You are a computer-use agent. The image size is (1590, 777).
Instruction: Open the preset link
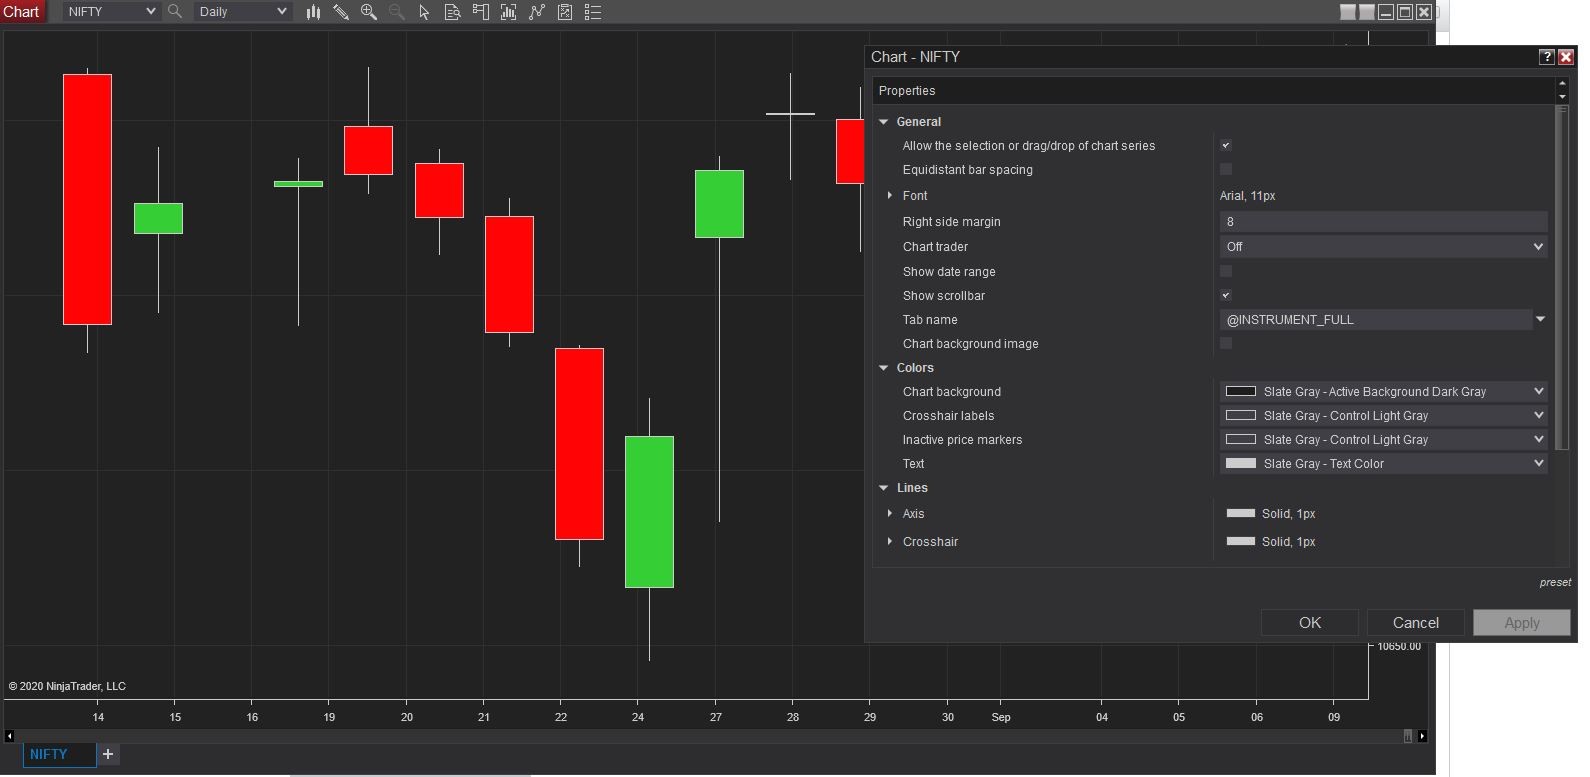[x=1555, y=582]
